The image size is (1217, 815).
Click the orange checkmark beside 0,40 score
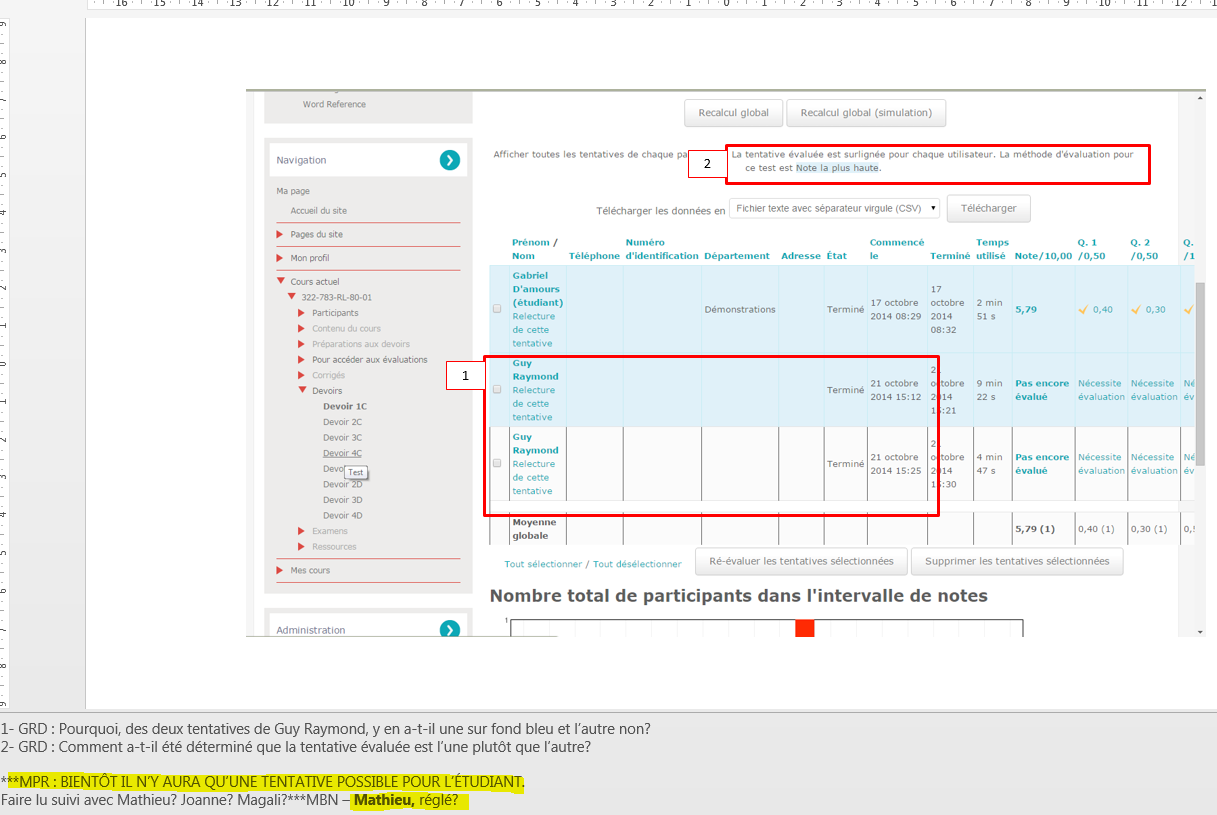point(1083,310)
